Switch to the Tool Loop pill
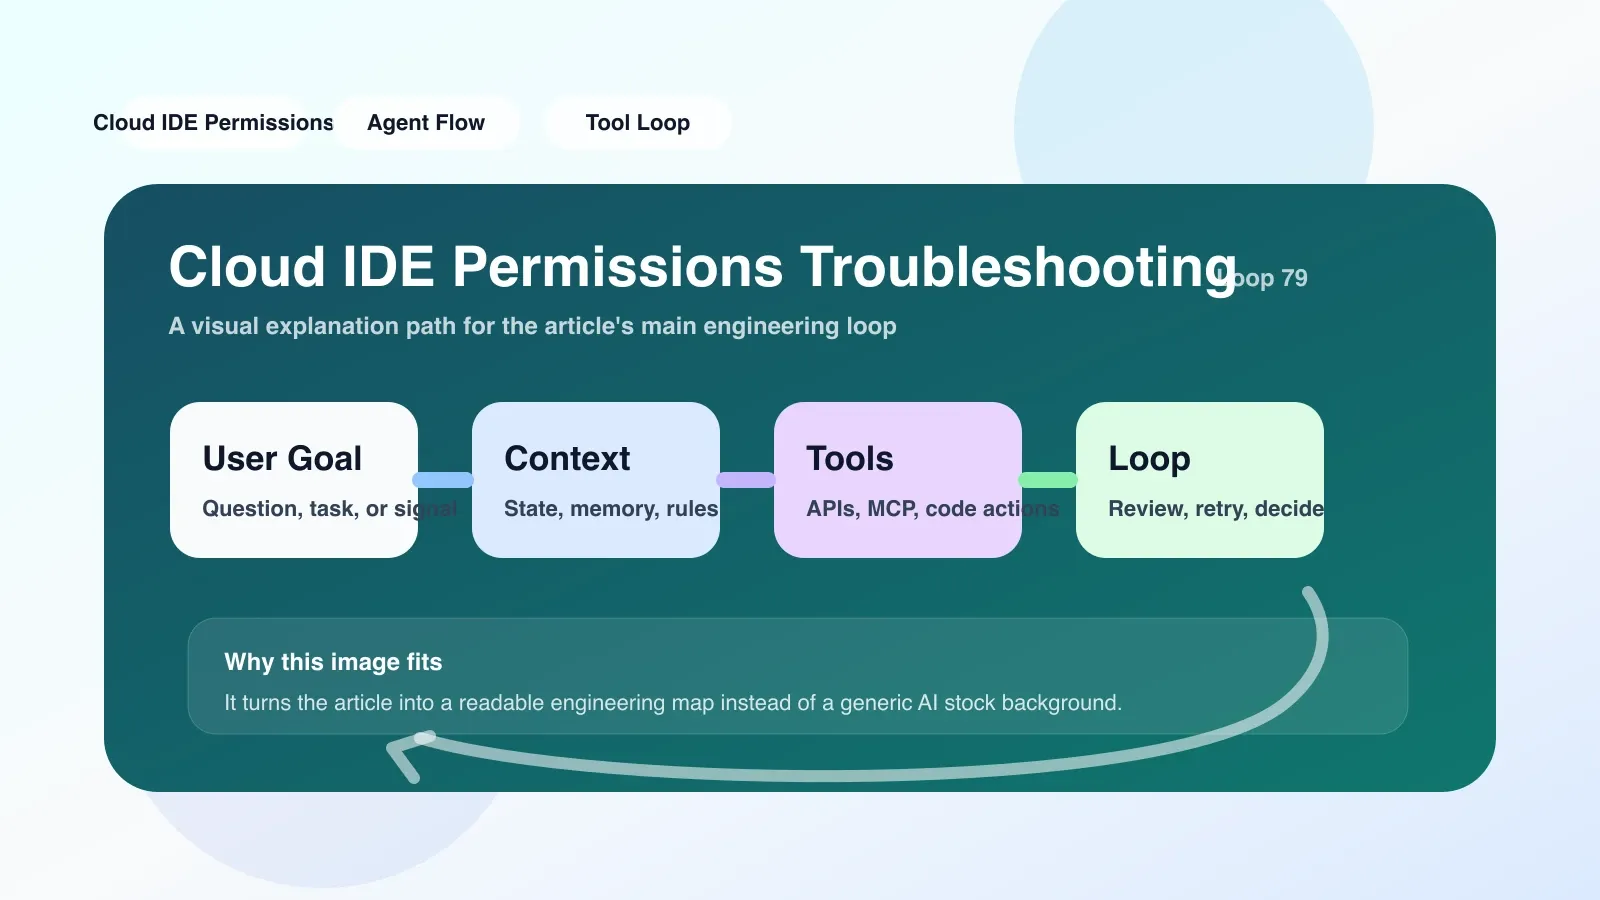The image size is (1600, 900). pos(638,123)
